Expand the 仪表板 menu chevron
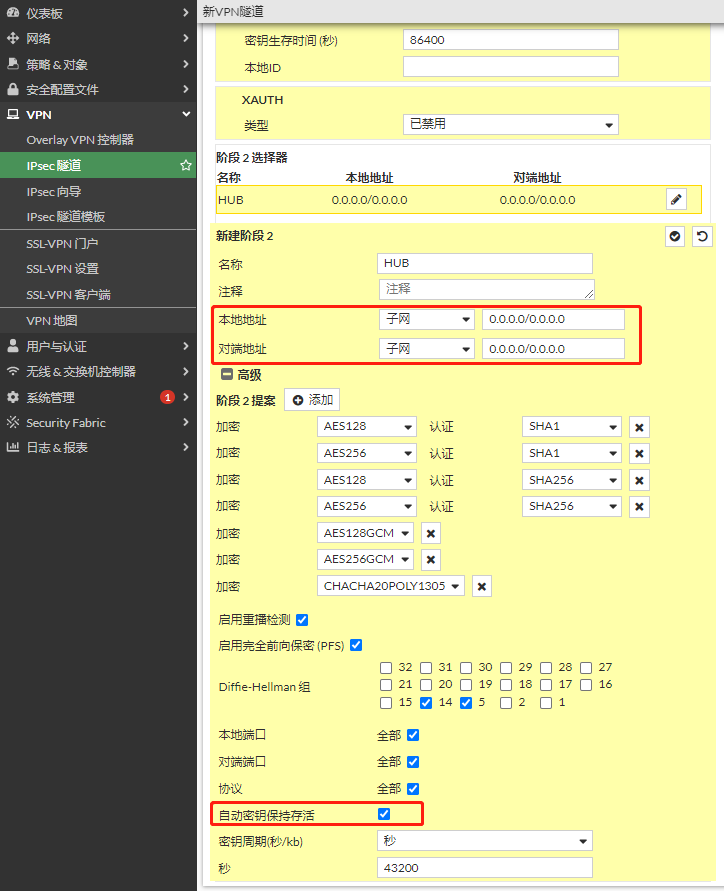The image size is (724, 891). pyautogui.click(x=185, y=13)
